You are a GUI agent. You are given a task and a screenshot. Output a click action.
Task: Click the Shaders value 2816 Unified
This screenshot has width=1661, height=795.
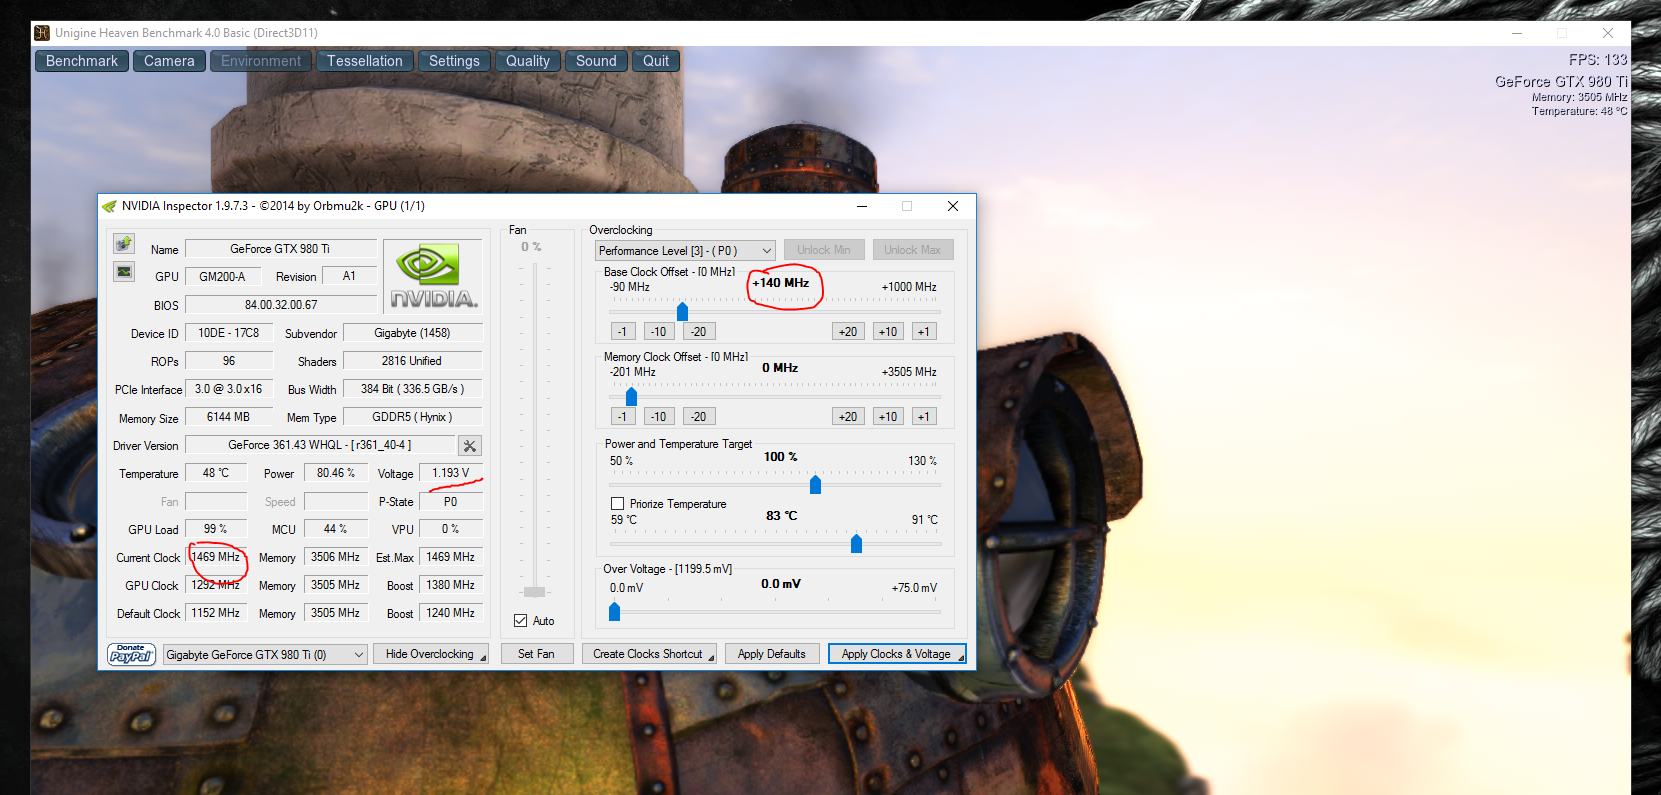point(413,361)
